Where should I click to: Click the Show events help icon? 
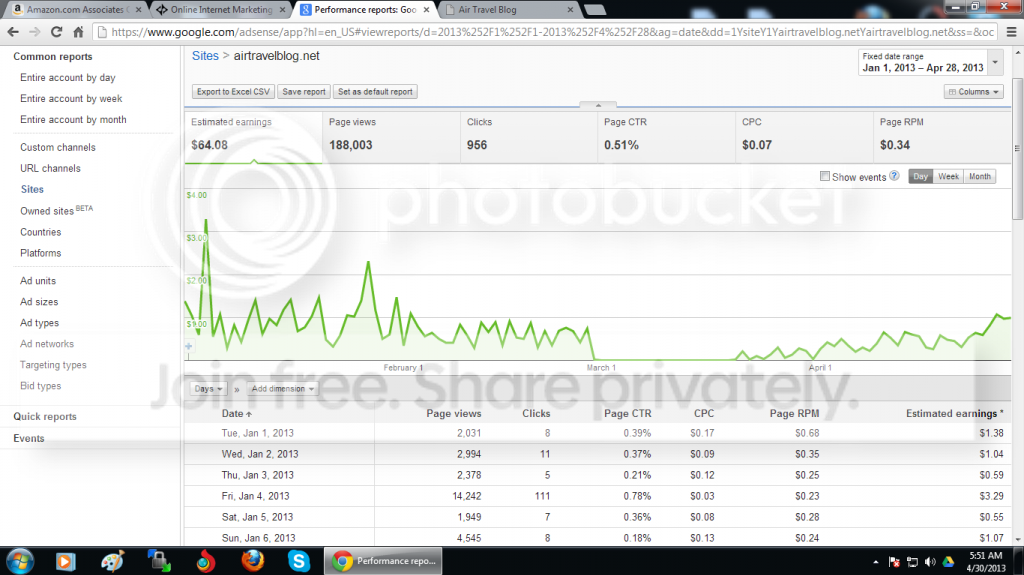[x=894, y=176]
